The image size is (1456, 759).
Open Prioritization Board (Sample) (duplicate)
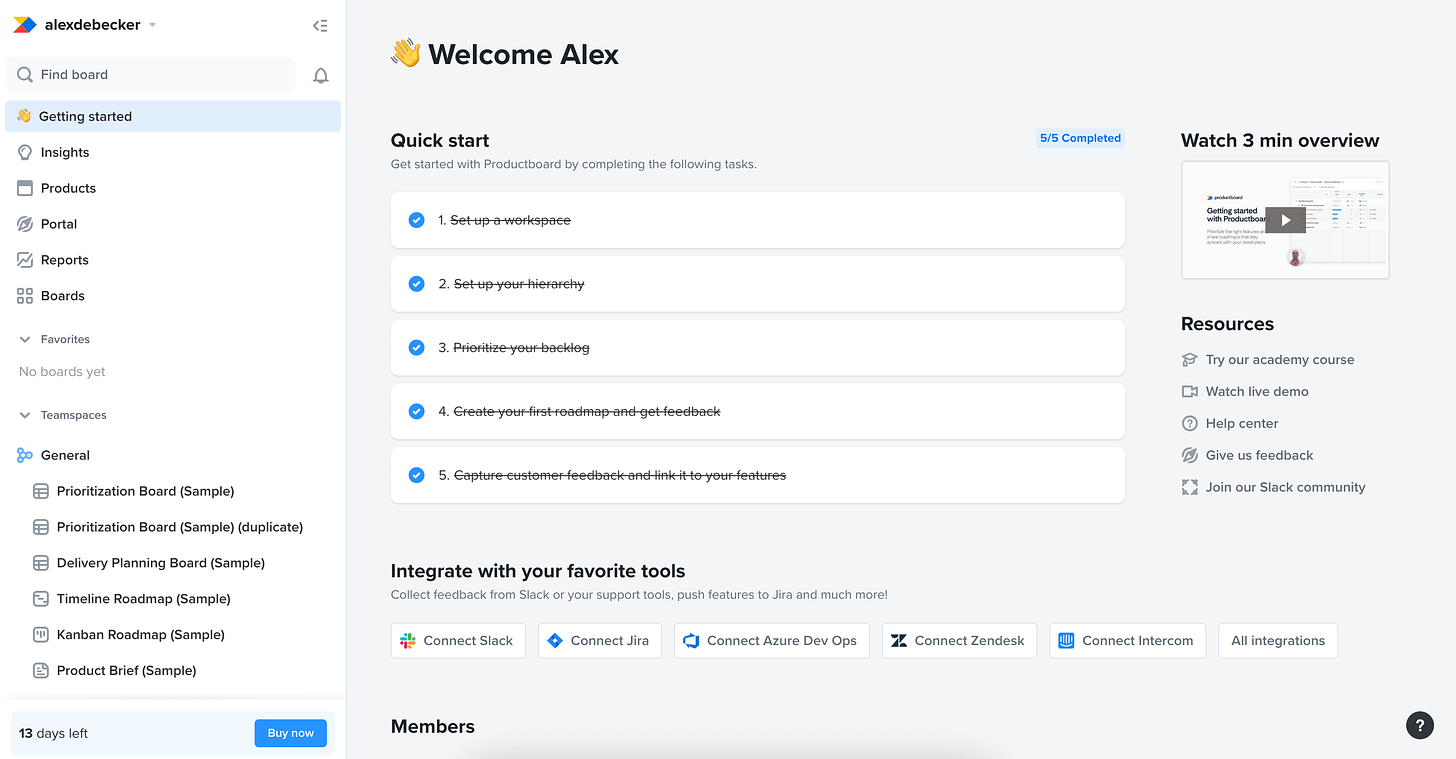[x=180, y=527]
